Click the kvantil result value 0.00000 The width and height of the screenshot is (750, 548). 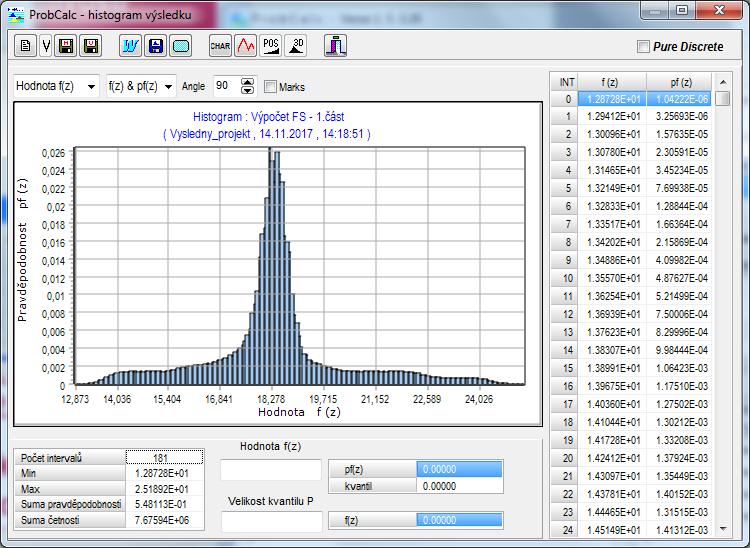click(x=459, y=486)
